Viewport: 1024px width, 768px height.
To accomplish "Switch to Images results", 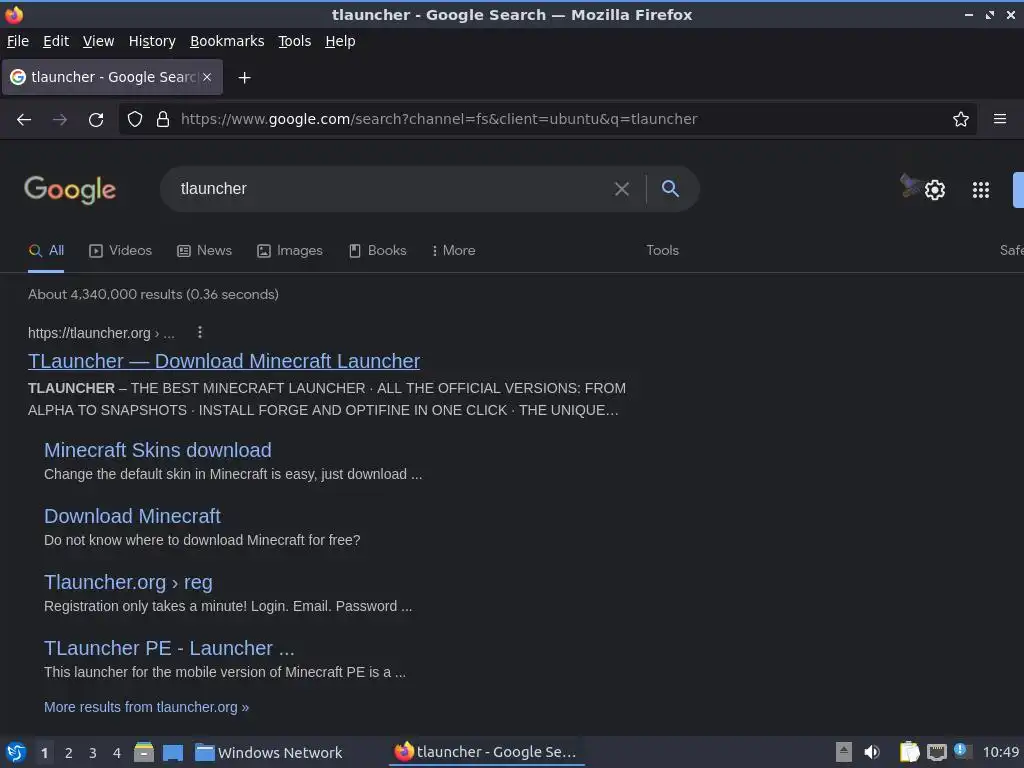I will pos(290,251).
